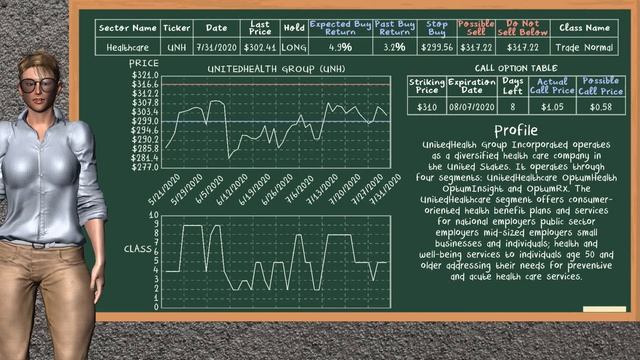
Task: Click the Expected Buy Return header
Action: [340, 28]
